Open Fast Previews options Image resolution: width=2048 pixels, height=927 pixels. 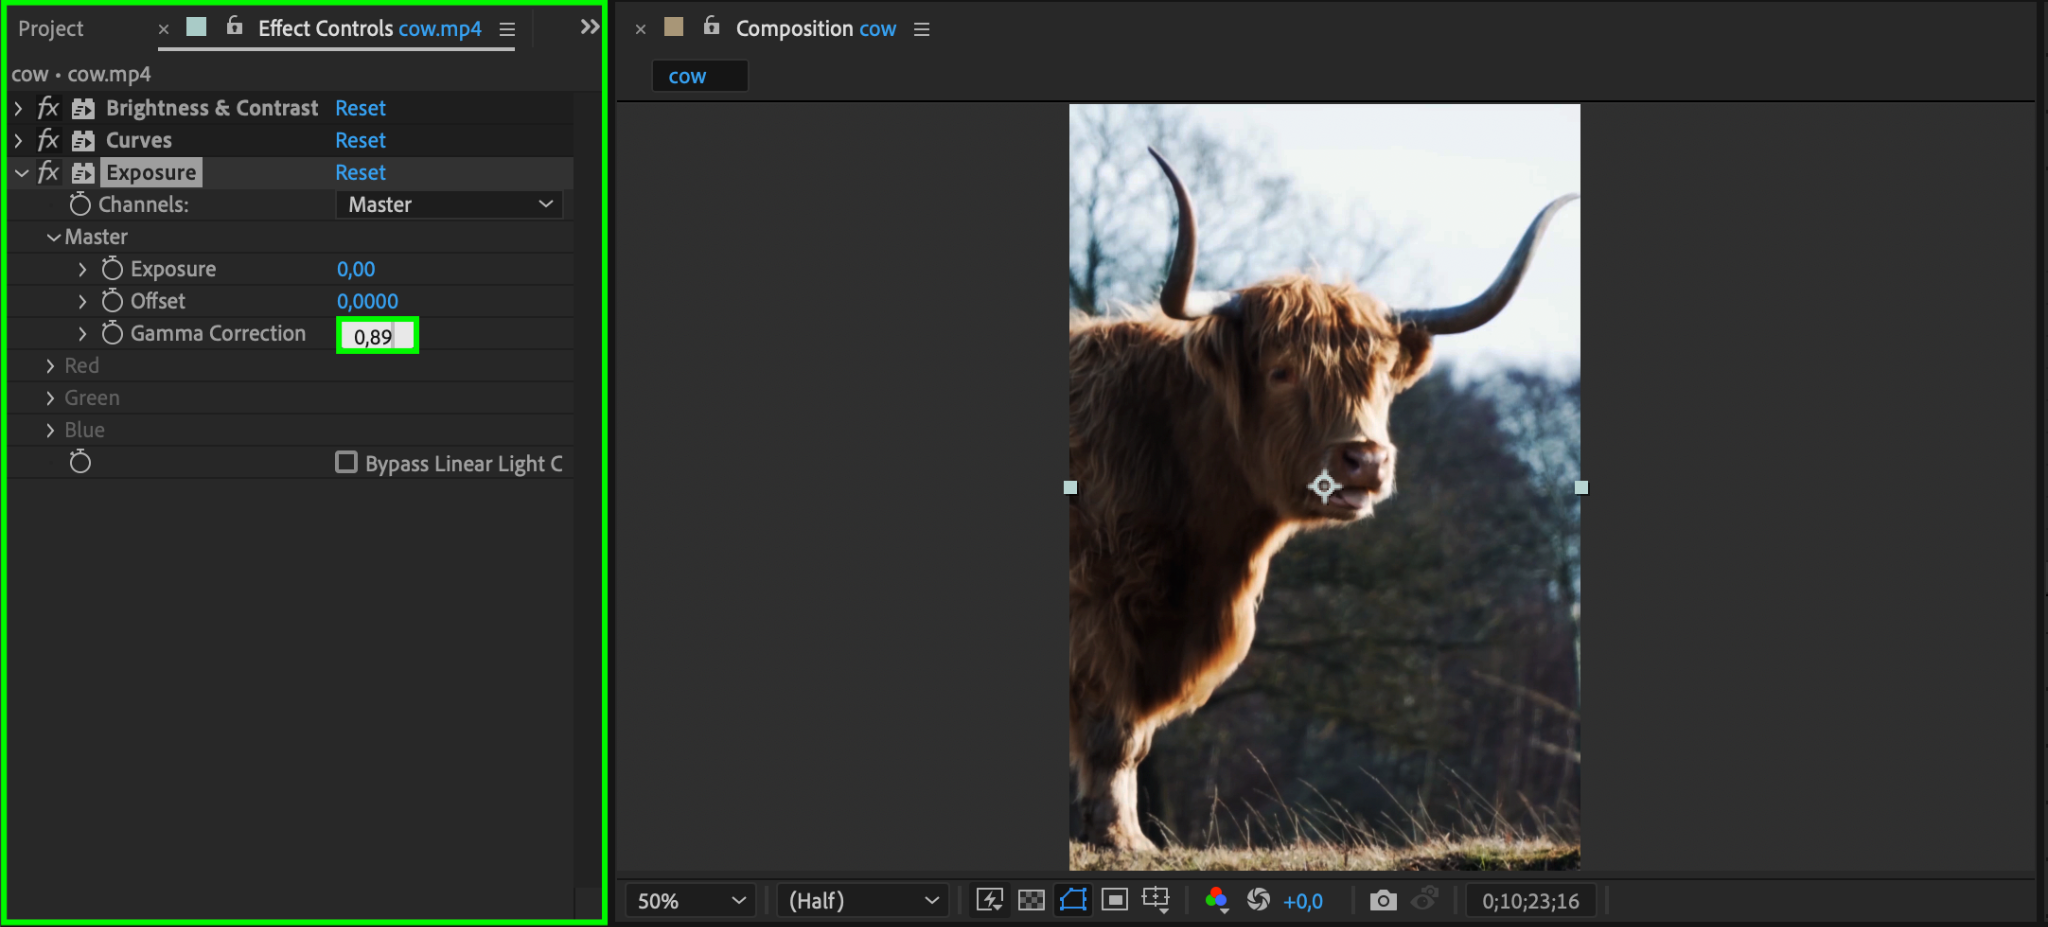tap(989, 900)
